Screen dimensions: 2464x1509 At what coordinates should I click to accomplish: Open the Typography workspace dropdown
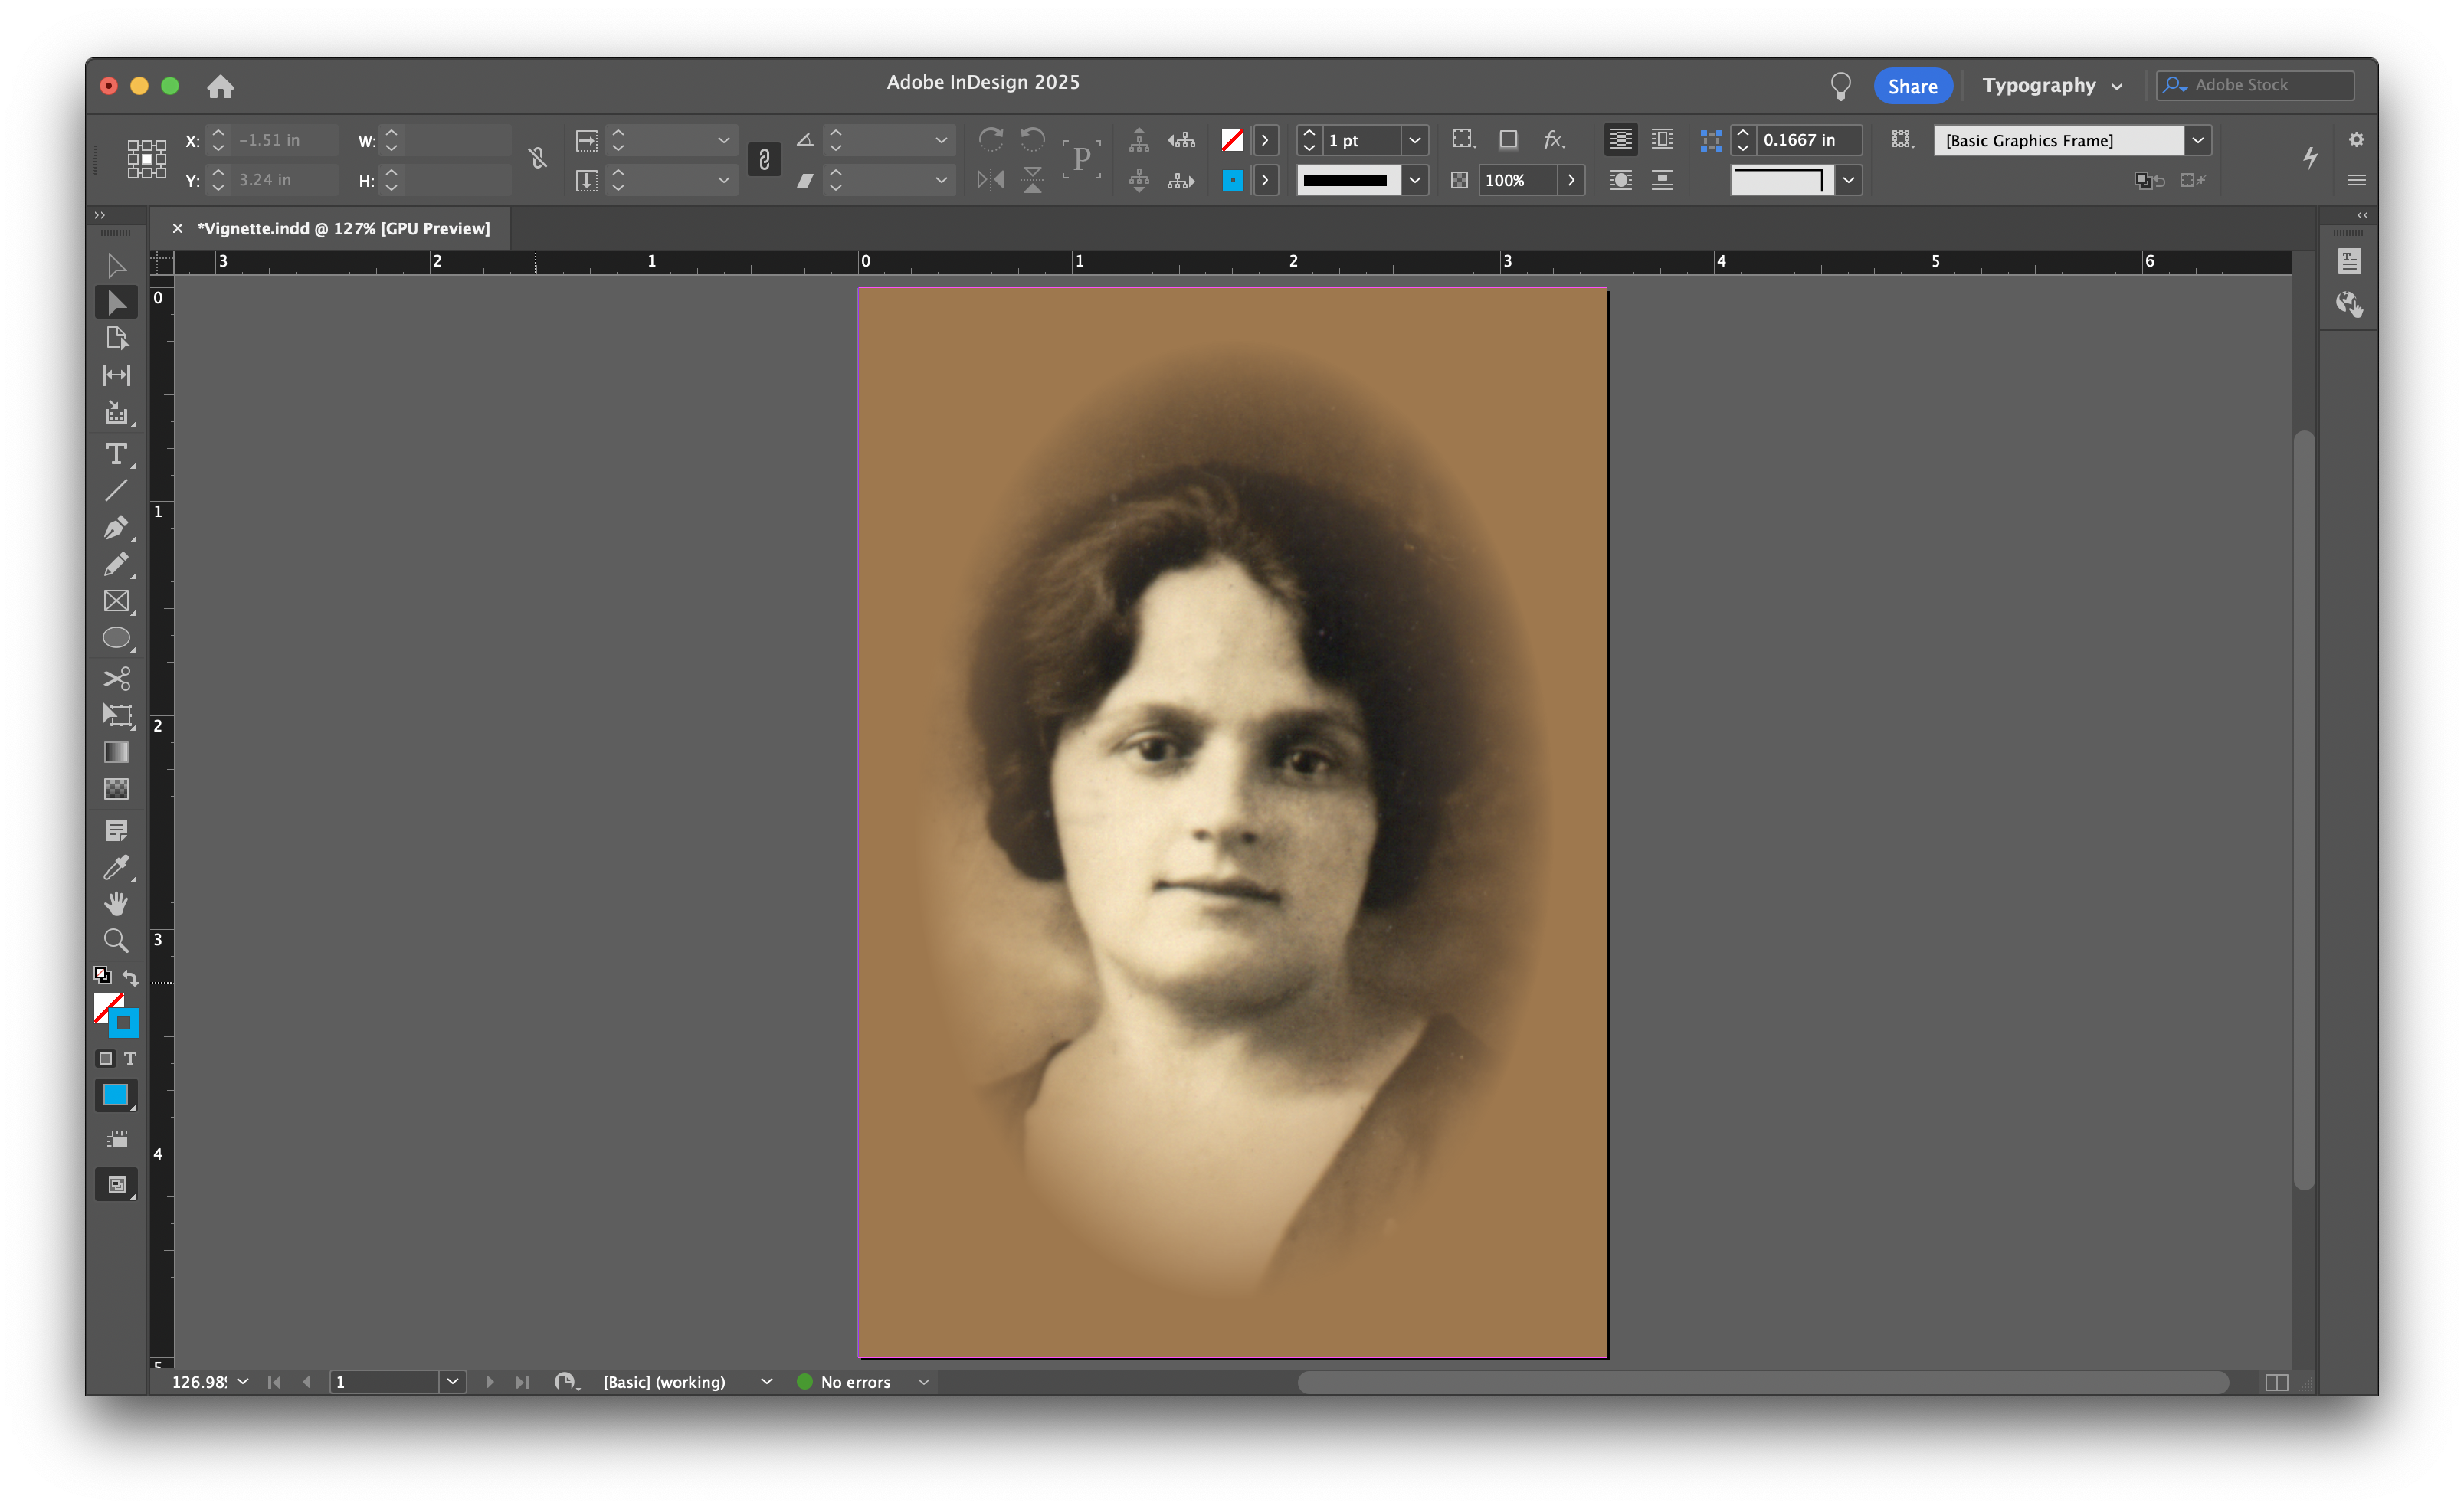click(x=2051, y=86)
